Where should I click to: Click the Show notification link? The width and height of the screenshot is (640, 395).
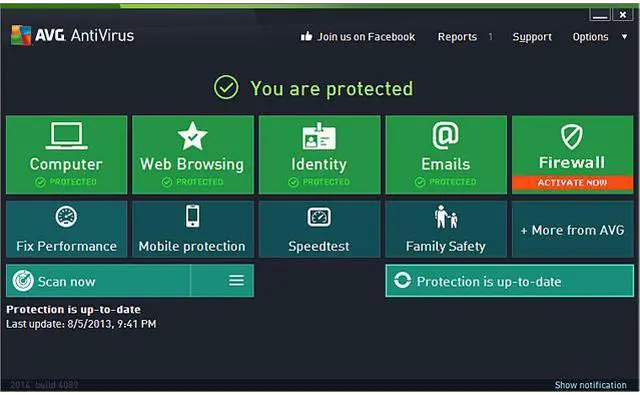click(x=590, y=385)
